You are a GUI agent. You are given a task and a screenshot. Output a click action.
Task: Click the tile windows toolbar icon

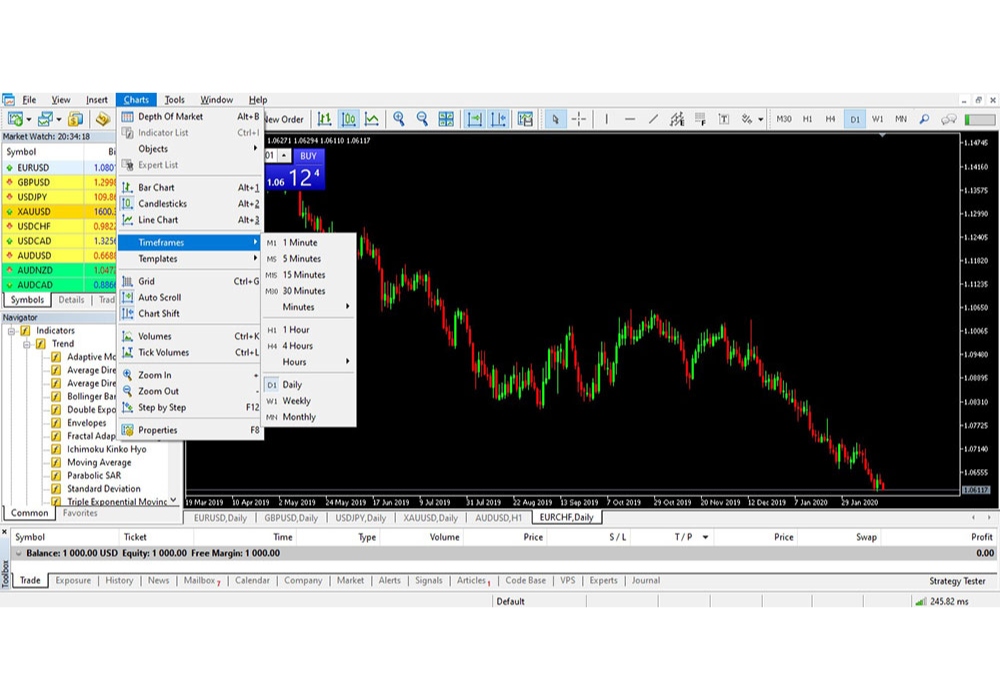click(x=446, y=119)
